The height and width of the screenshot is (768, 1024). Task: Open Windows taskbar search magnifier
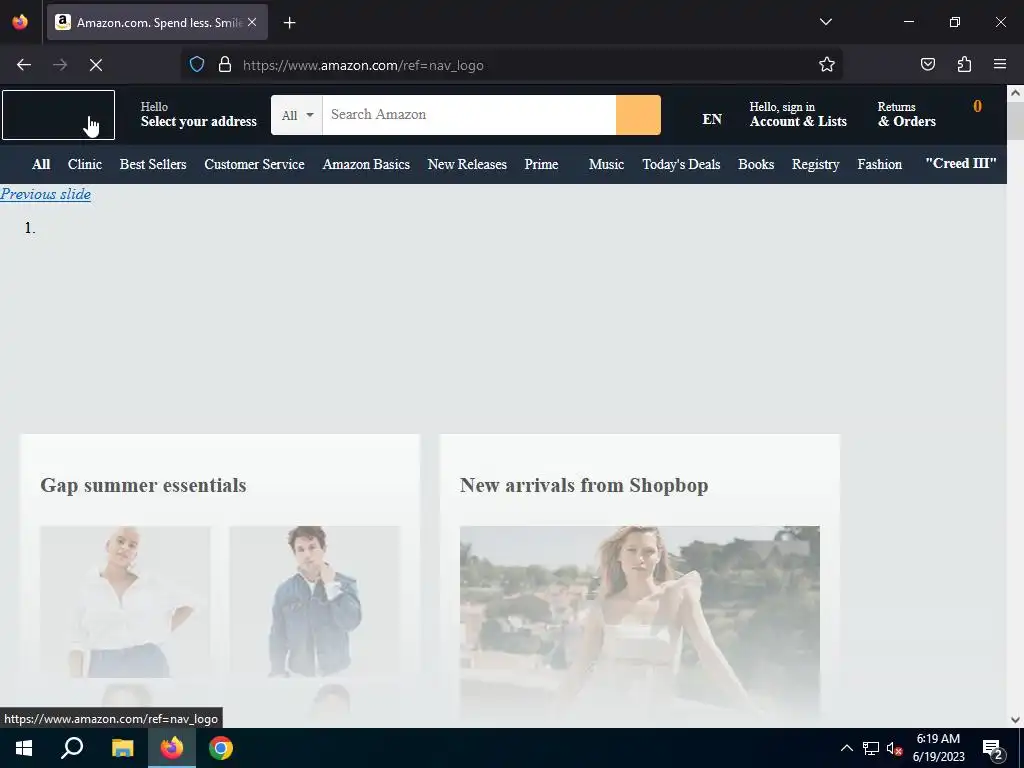(72, 748)
